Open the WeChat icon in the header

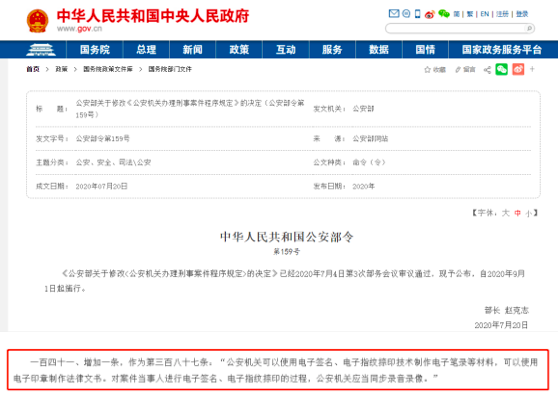(444, 14)
